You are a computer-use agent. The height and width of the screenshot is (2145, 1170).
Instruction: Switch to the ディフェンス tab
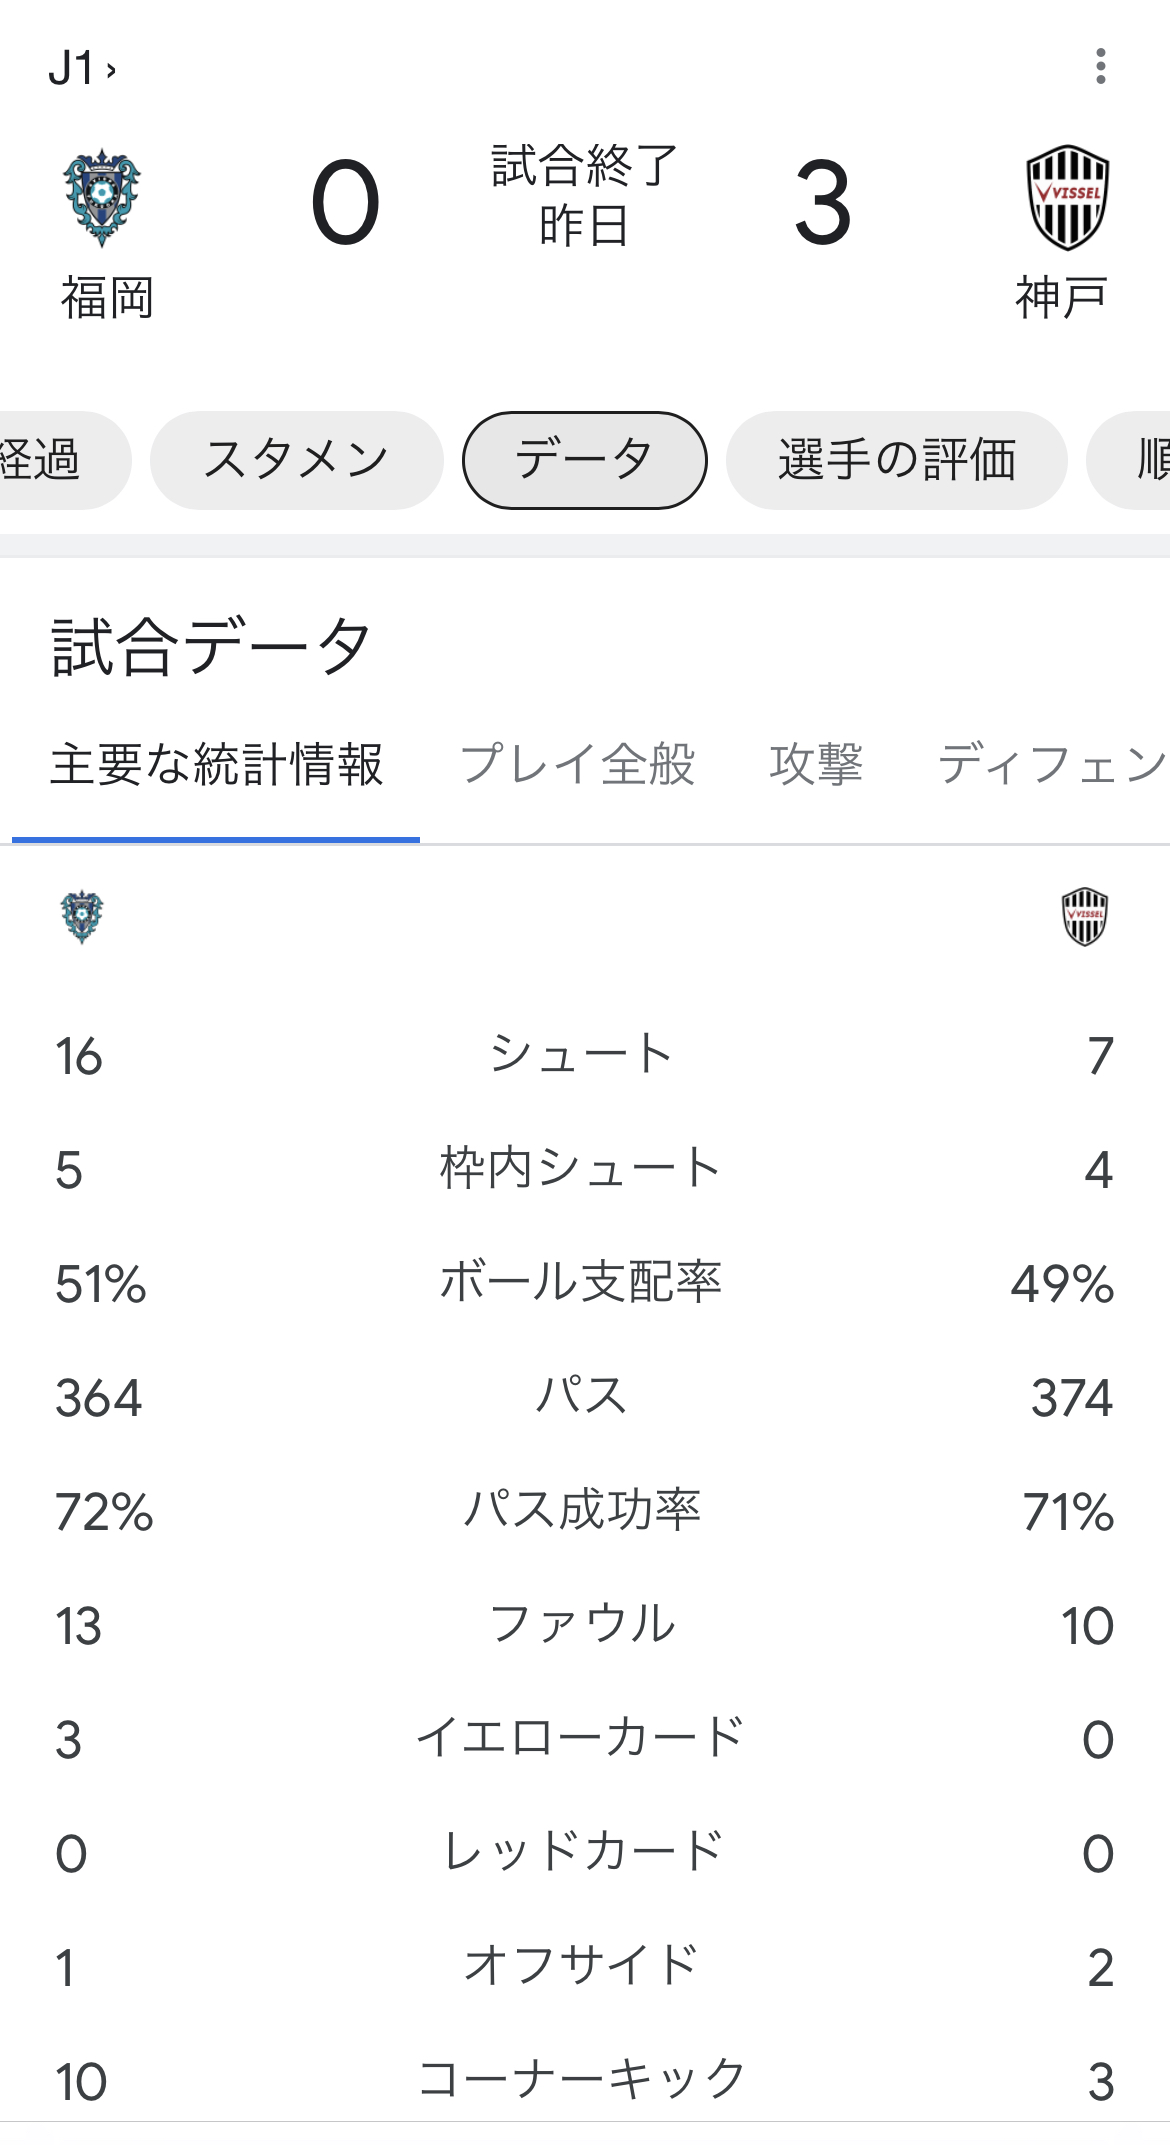pos(1052,766)
